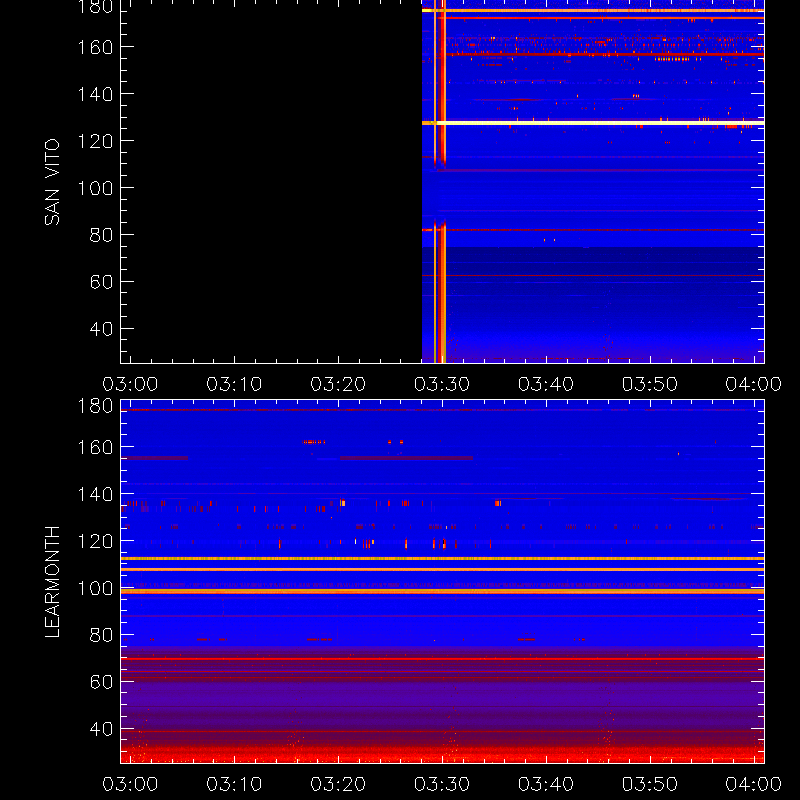Image resolution: width=800 pixels, height=800 pixels.
Task: Select the 40 tick label on SAN VITO plot
Action: coord(101,329)
